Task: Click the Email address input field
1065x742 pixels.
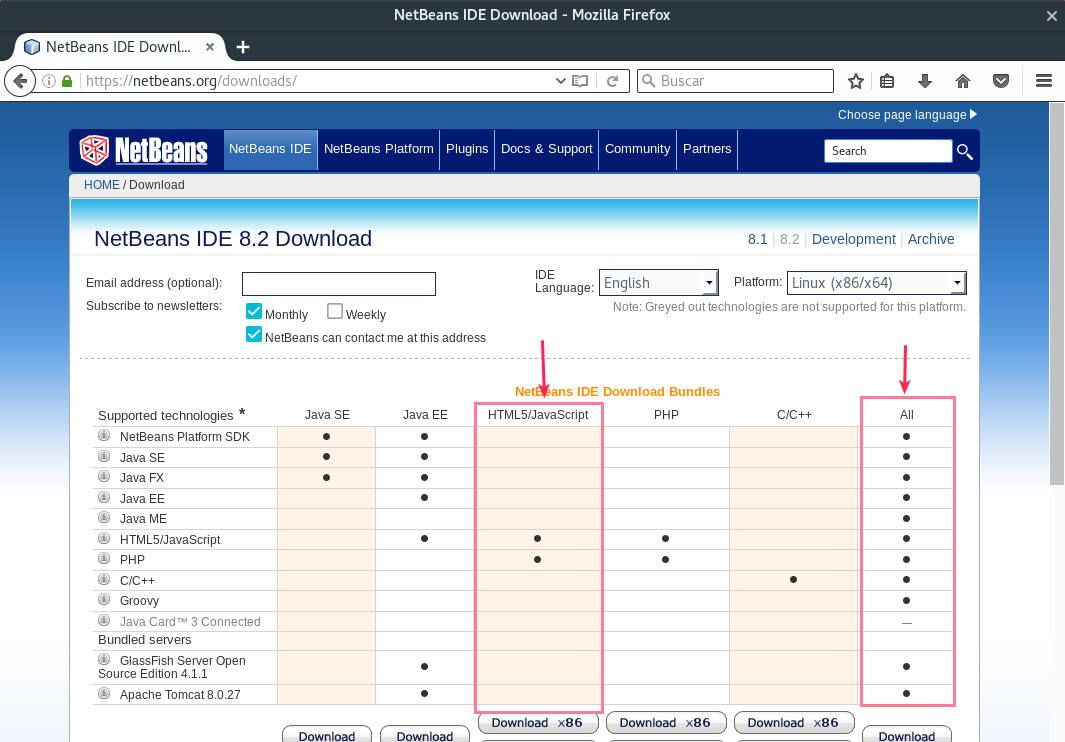Action: tap(339, 284)
